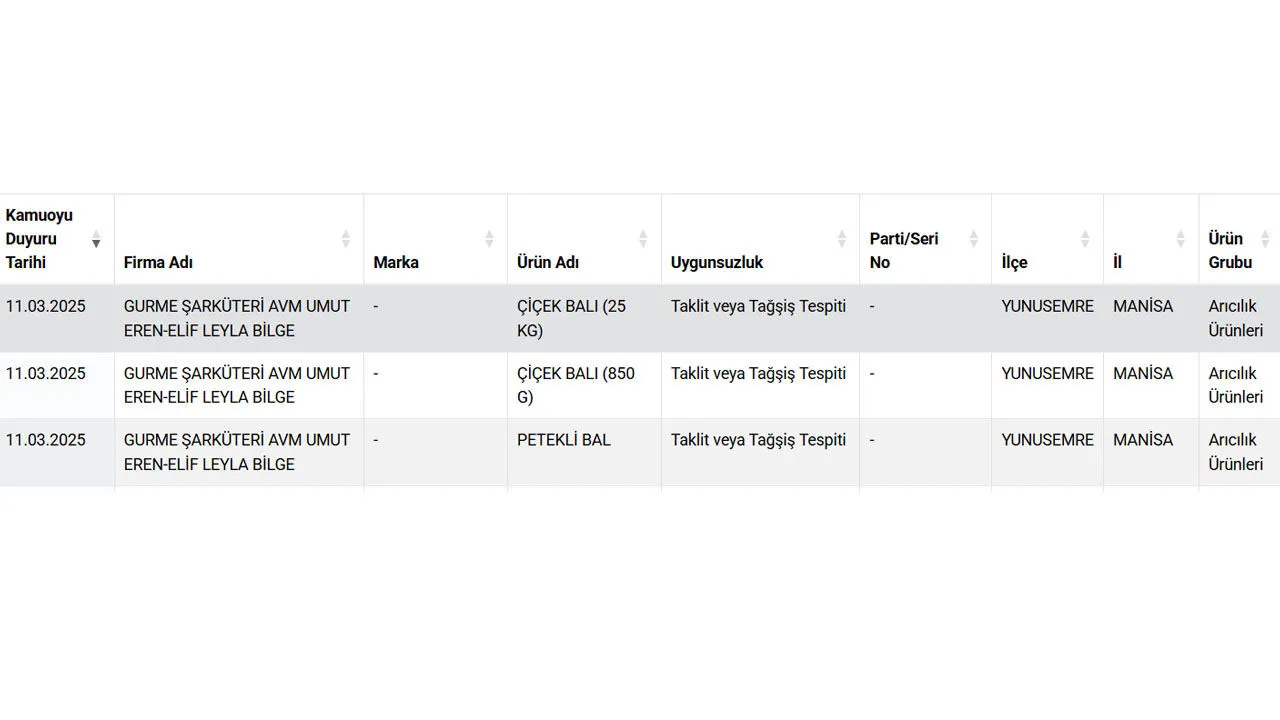Sort by Kamuoyu Duyuru Tarihi arrow icon
Image resolution: width=1280 pixels, height=720 pixels.
[96, 239]
